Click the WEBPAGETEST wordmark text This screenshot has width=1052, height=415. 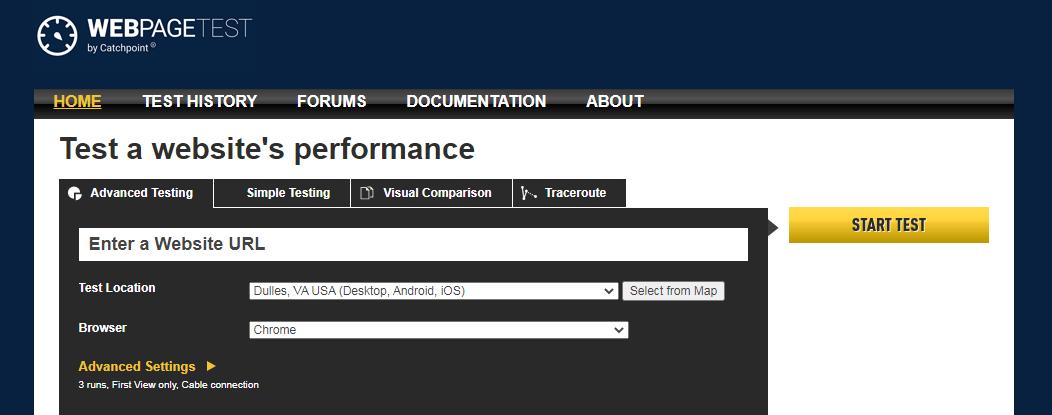(x=170, y=28)
